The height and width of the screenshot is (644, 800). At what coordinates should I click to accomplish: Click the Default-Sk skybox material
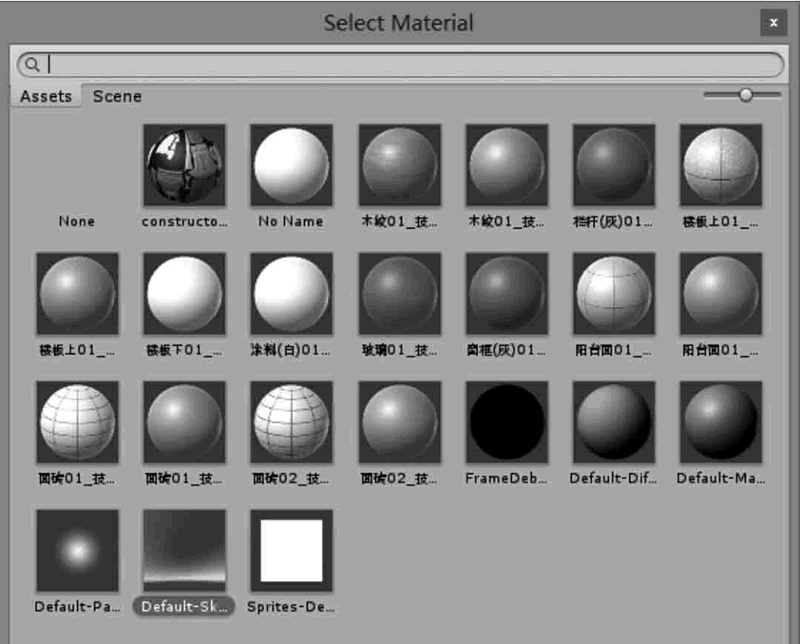(184, 550)
